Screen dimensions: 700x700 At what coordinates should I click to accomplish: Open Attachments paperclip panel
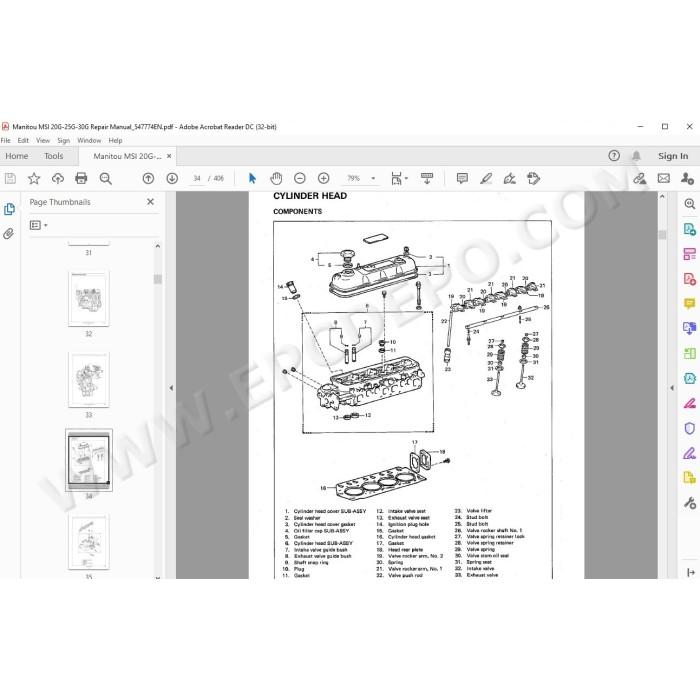pyautogui.click(x=8, y=233)
